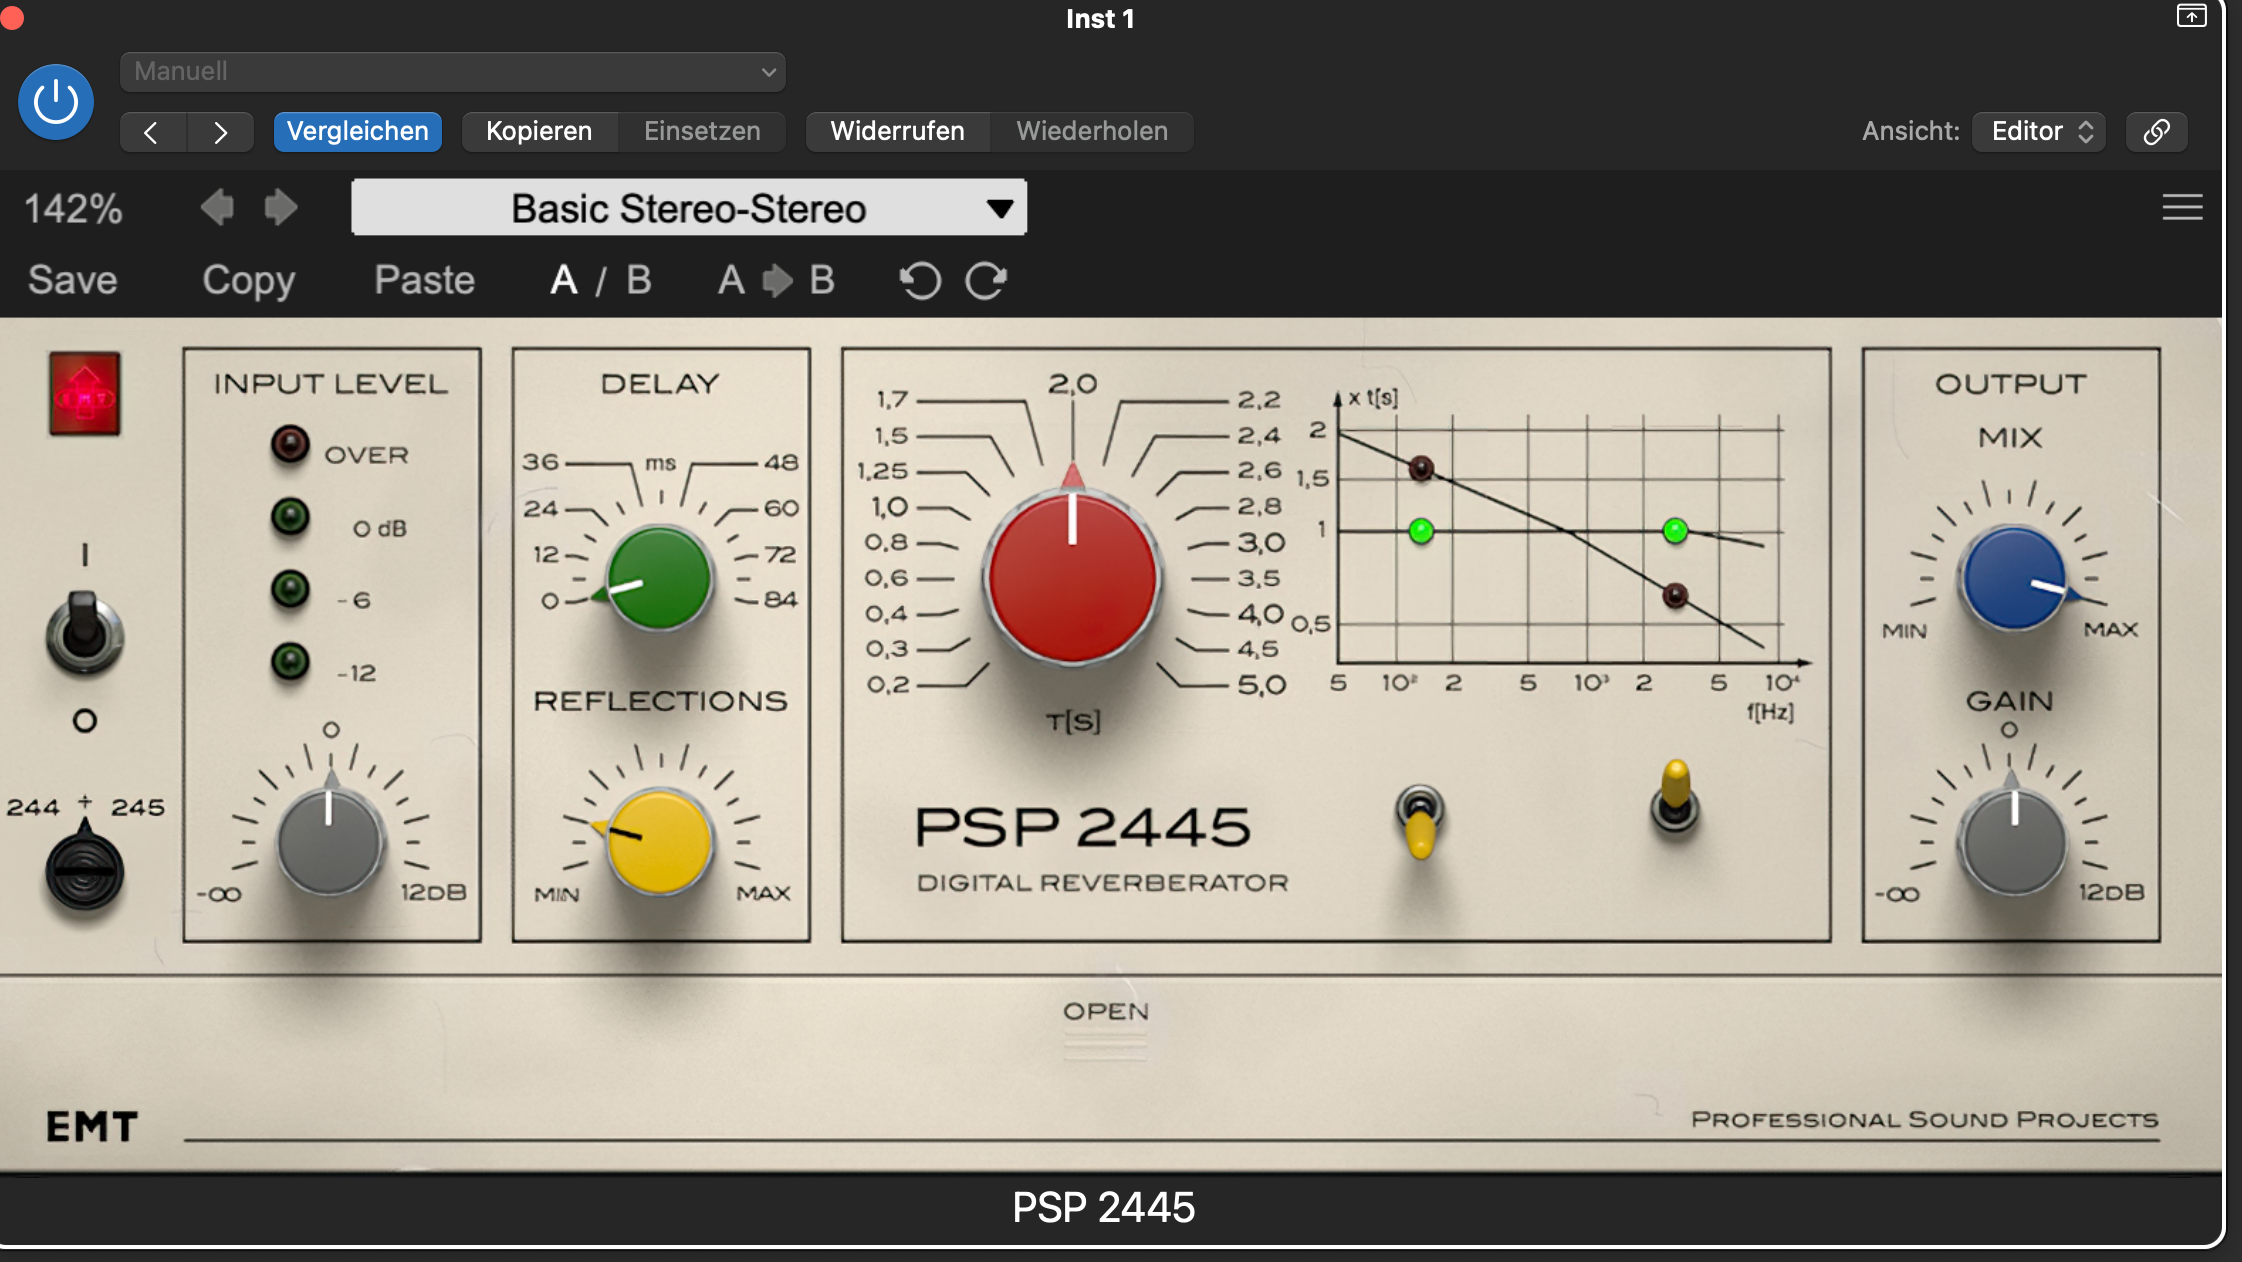Image resolution: width=2242 pixels, height=1262 pixels.
Task: Click the red EMT lamp button
Action: pos(85,394)
